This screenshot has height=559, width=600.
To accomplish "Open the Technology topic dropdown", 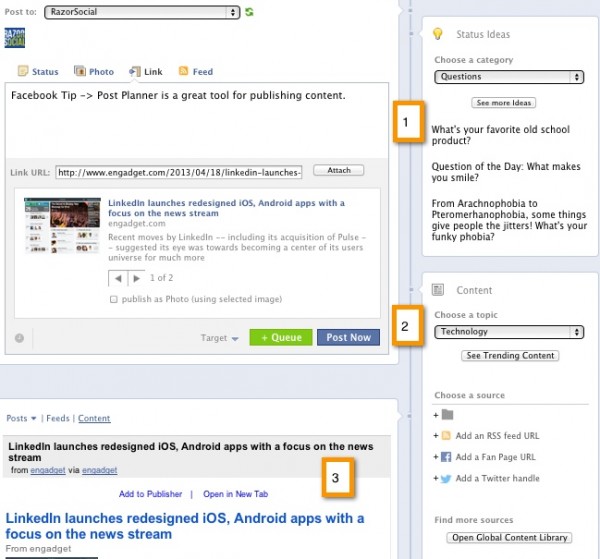I will coord(509,332).
